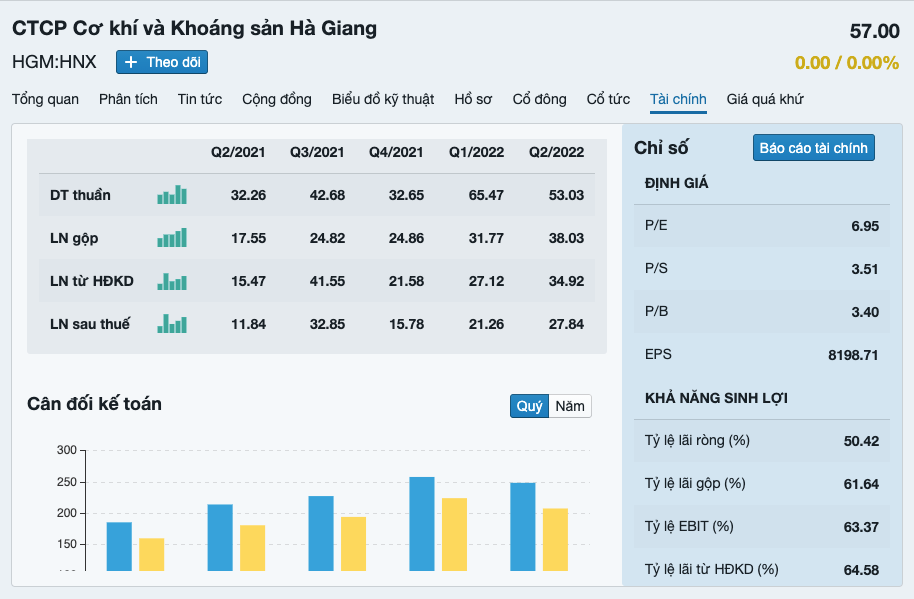Image resolution: width=914 pixels, height=599 pixels.
Task: Click the first blue bar in balance chart
Action: click(x=119, y=547)
